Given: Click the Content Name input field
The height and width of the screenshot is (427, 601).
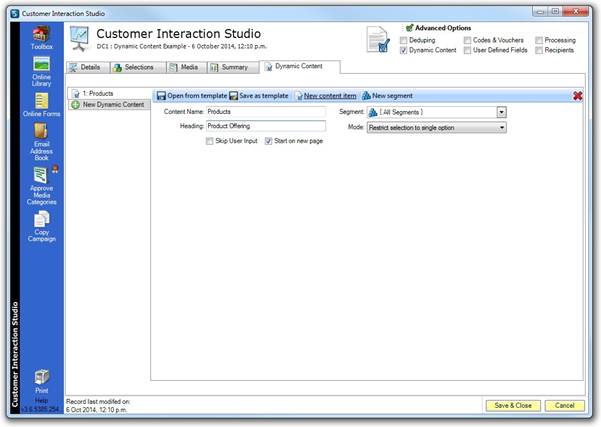Looking at the screenshot, I should [266, 112].
